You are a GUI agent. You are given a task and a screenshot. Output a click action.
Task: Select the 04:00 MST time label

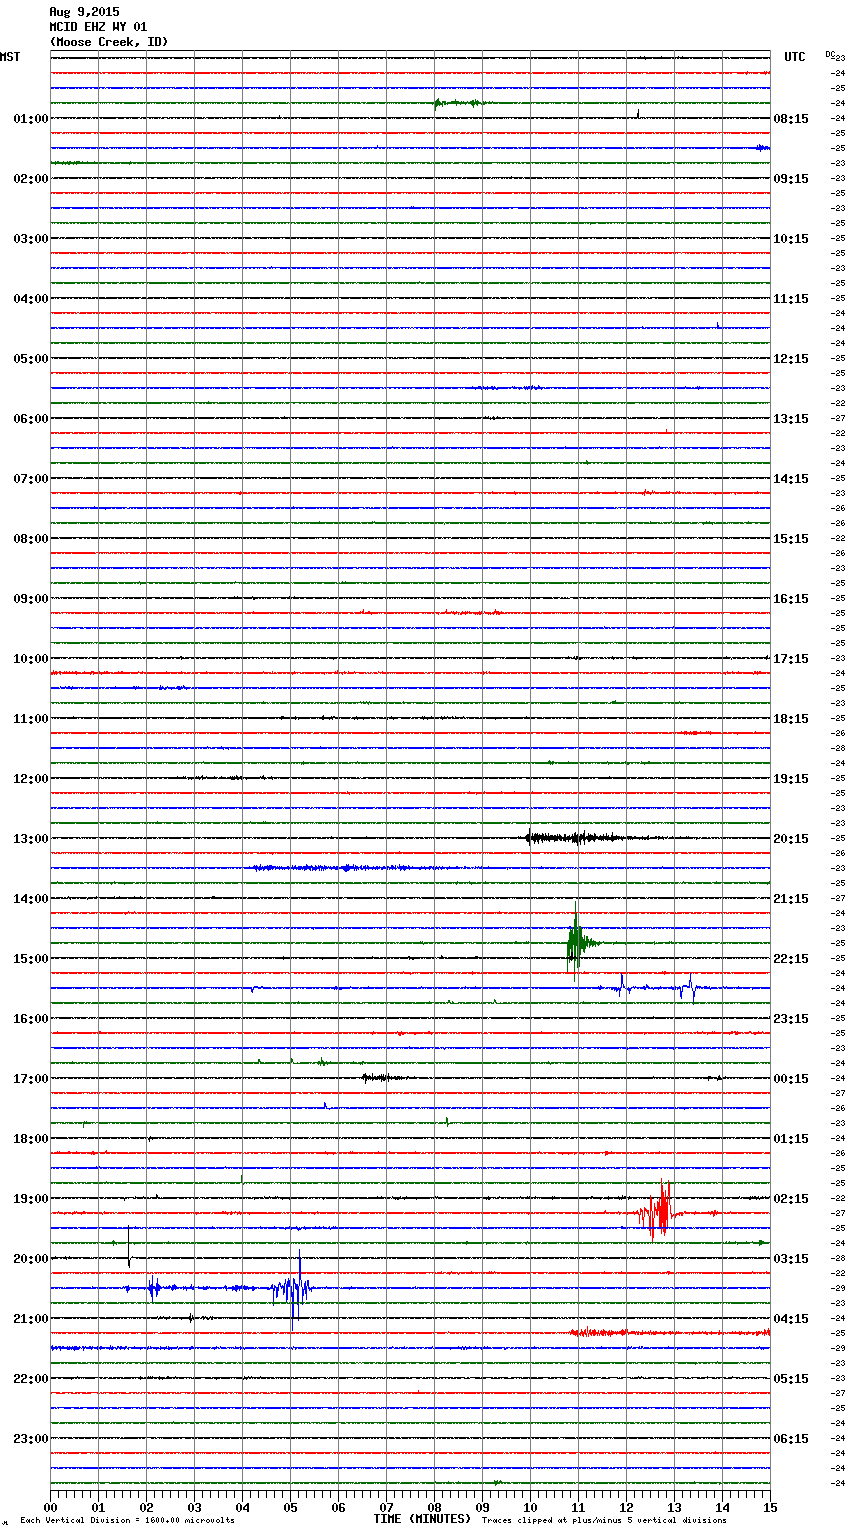click(31, 298)
